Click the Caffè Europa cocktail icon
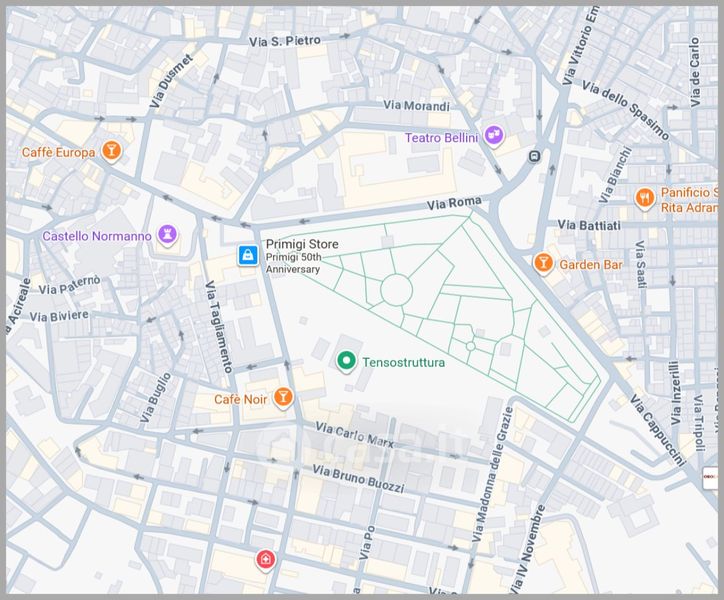 pos(111,152)
